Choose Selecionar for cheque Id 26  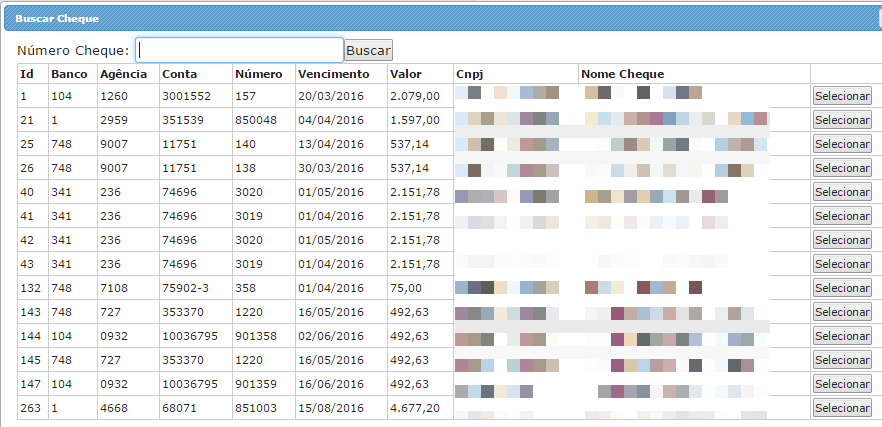pyautogui.click(x=842, y=168)
